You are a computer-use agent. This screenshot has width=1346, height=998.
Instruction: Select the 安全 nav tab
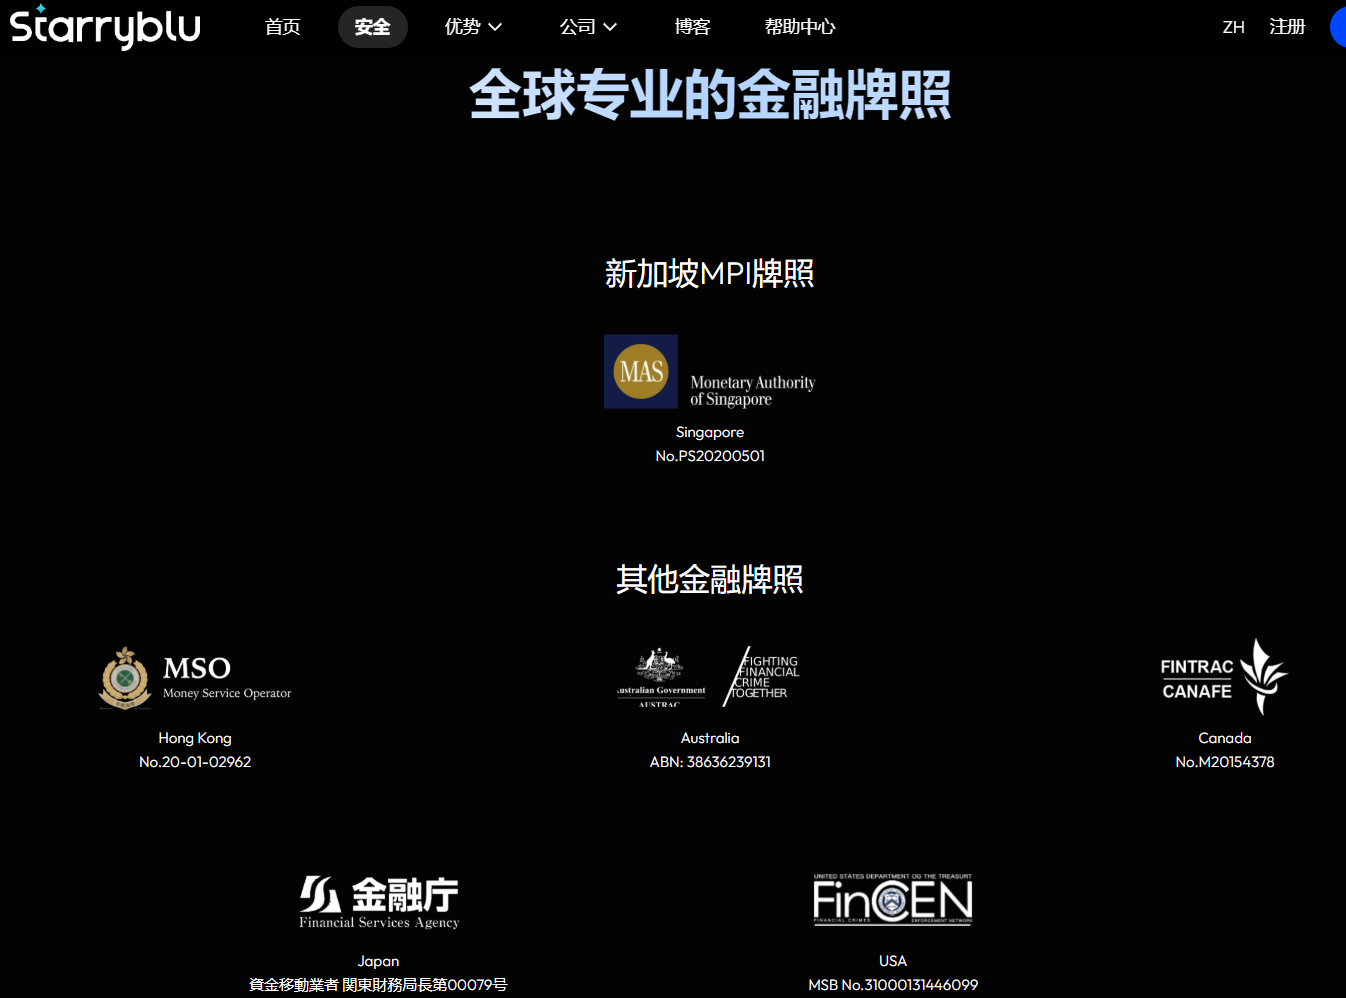(373, 27)
